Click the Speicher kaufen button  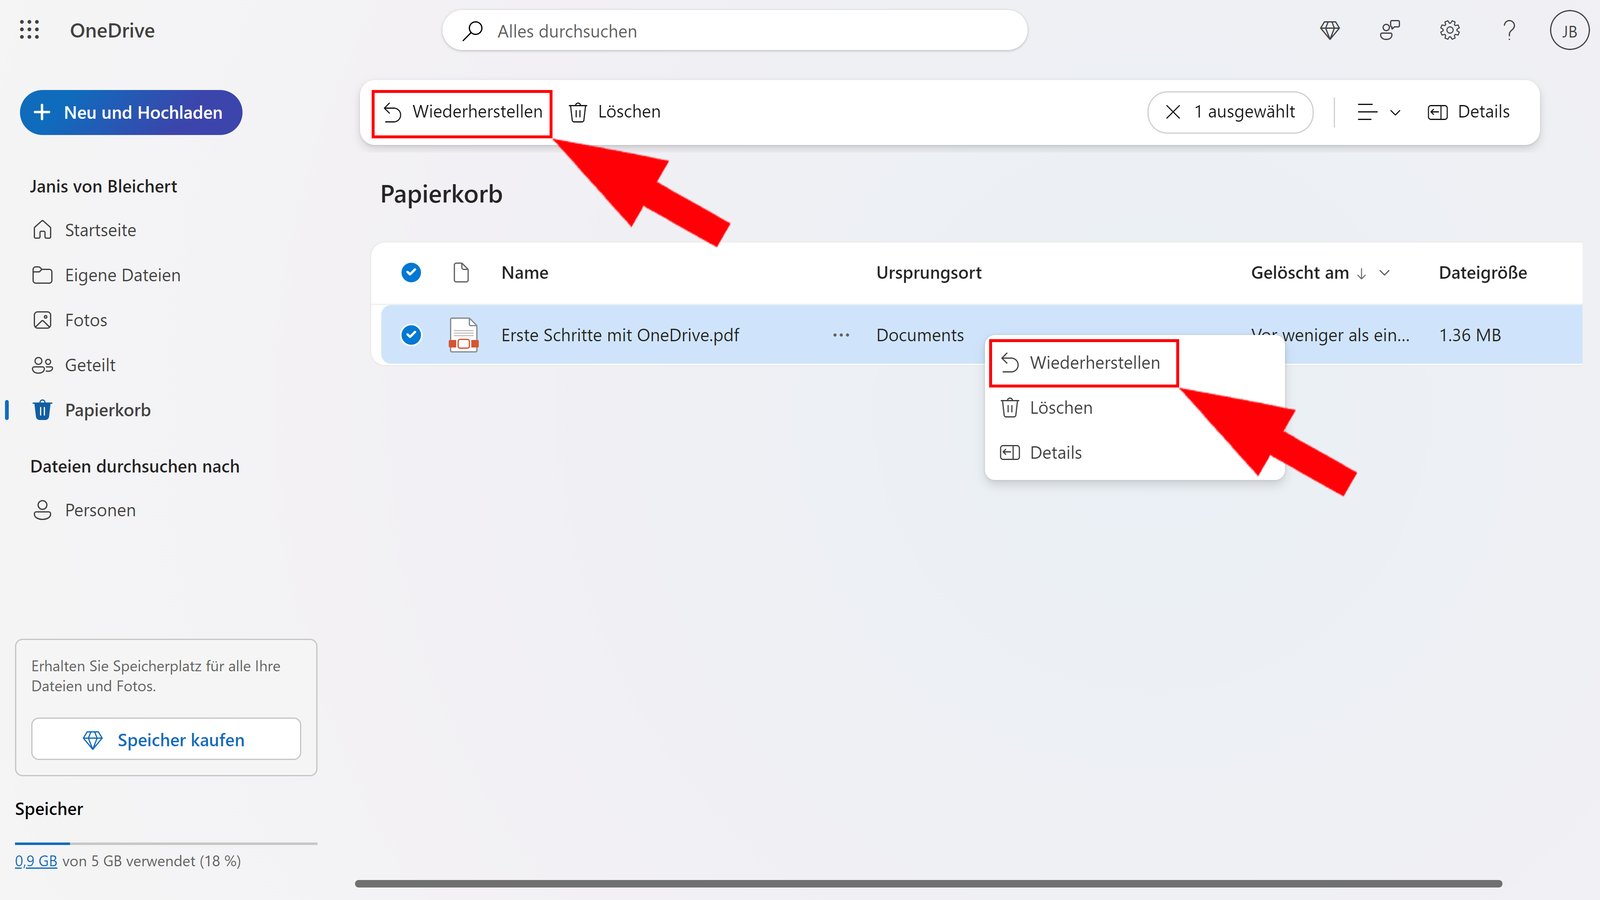(166, 739)
